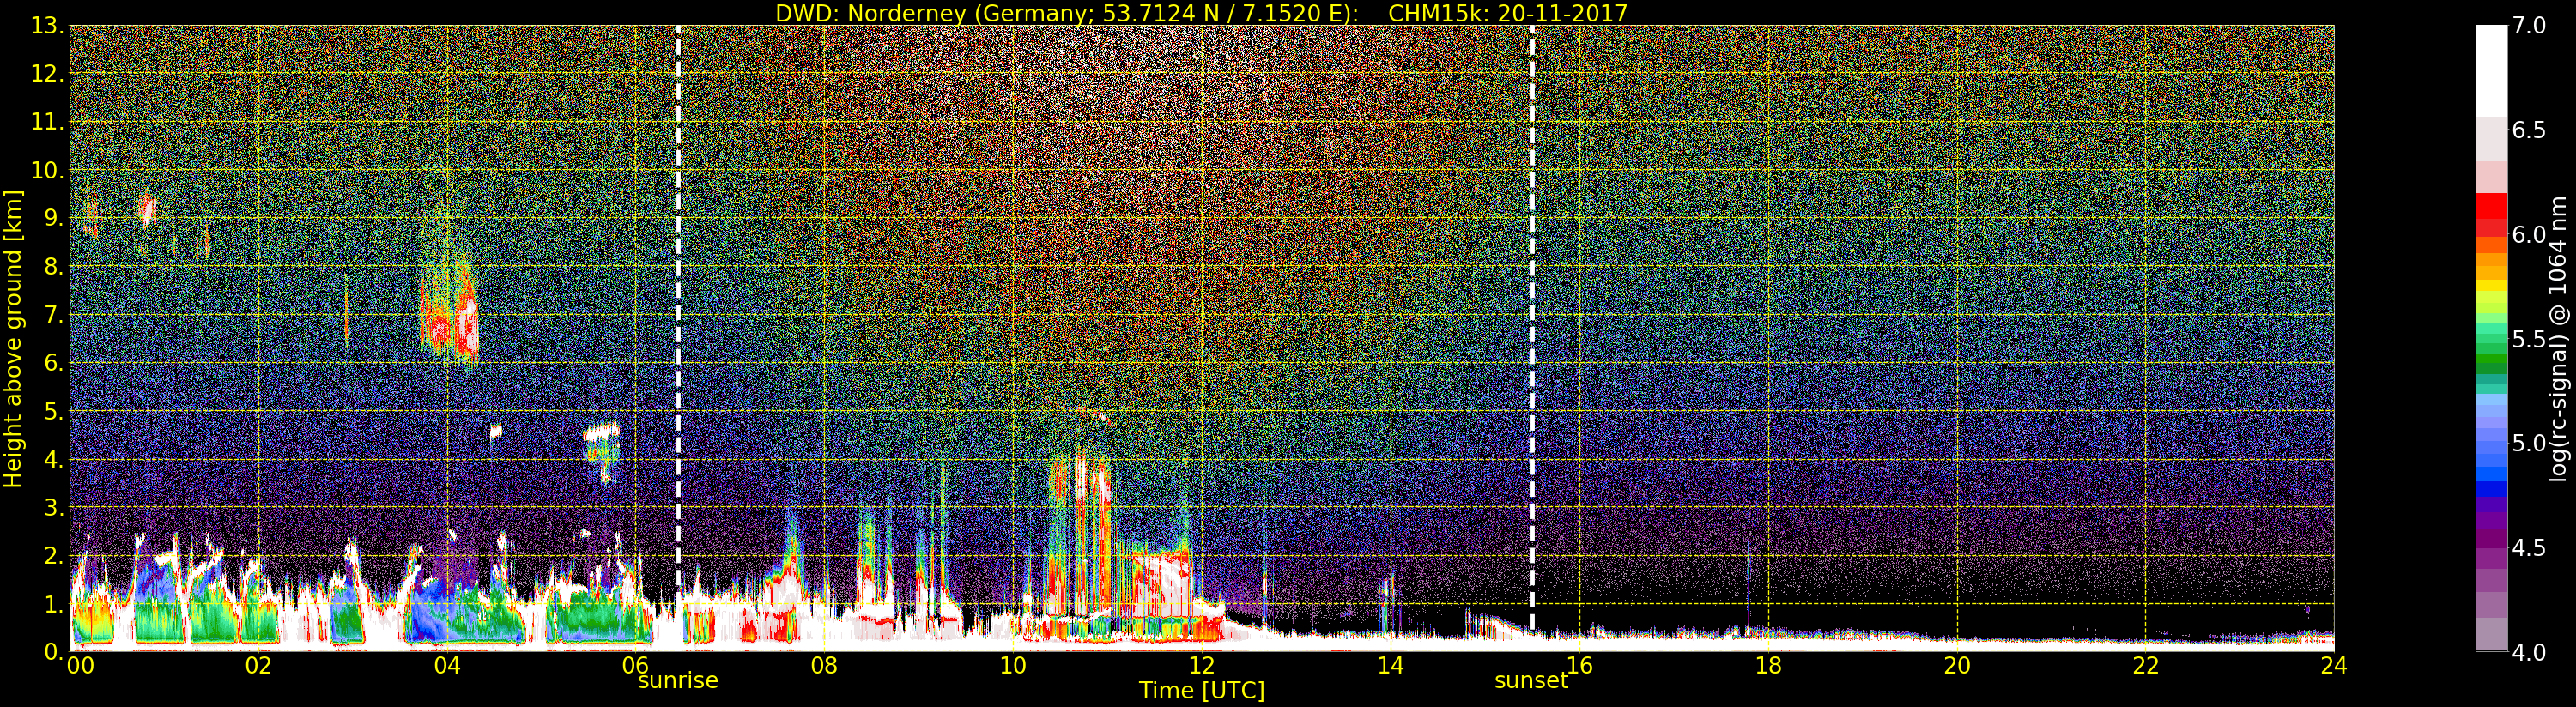Click the colorbar tick label '7.0'
This screenshot has height=707, width=2576.
[2530, 25]
